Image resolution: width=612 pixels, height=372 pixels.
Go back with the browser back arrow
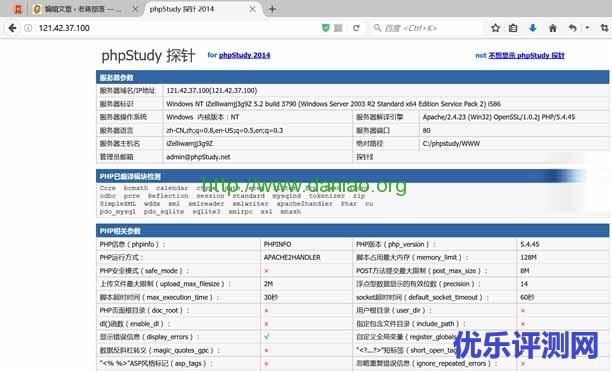tap(12, 28)
